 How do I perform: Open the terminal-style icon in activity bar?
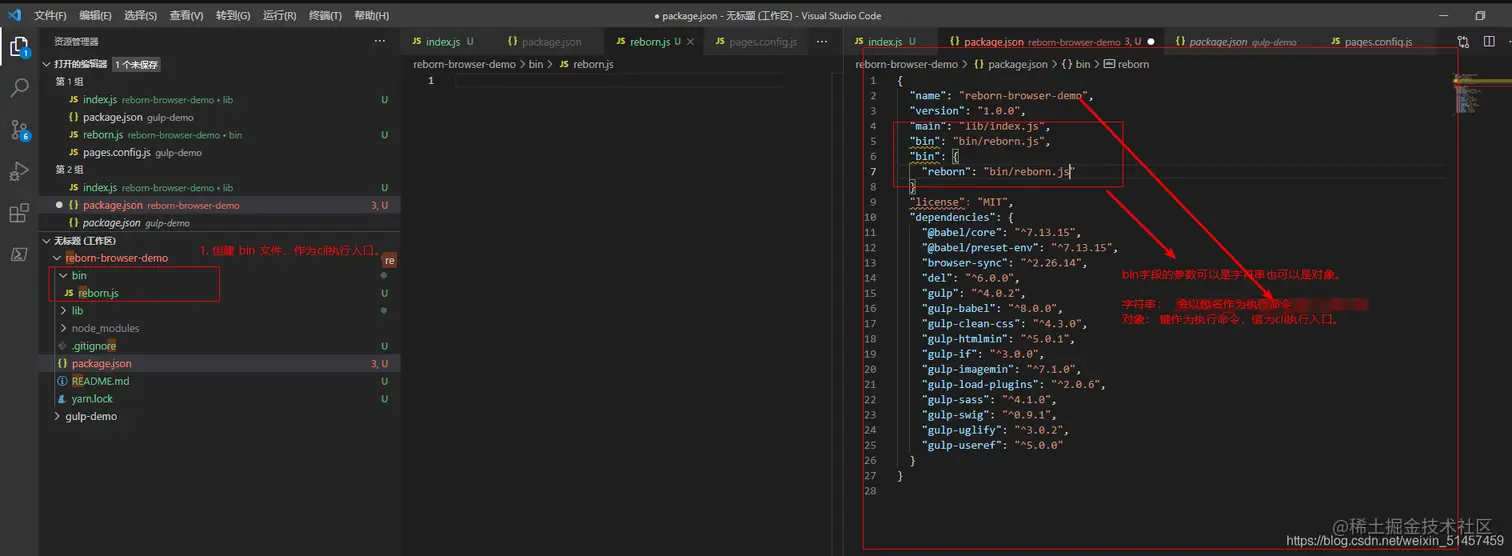[19, 254]
